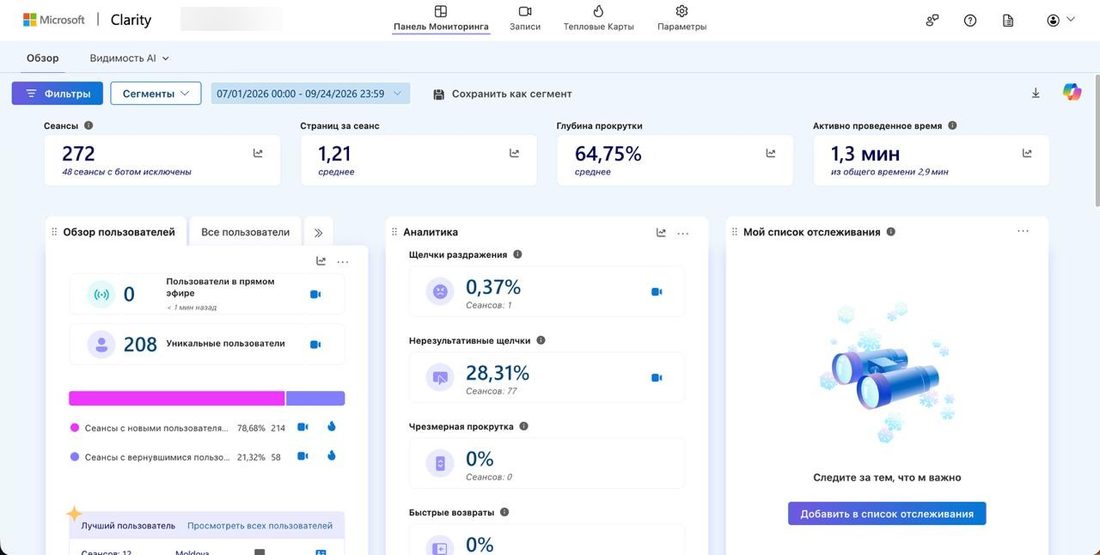The image size is (1100, 555).
Task: Click the purple returning-users bar segment
Action: click(x=316, y=399)
